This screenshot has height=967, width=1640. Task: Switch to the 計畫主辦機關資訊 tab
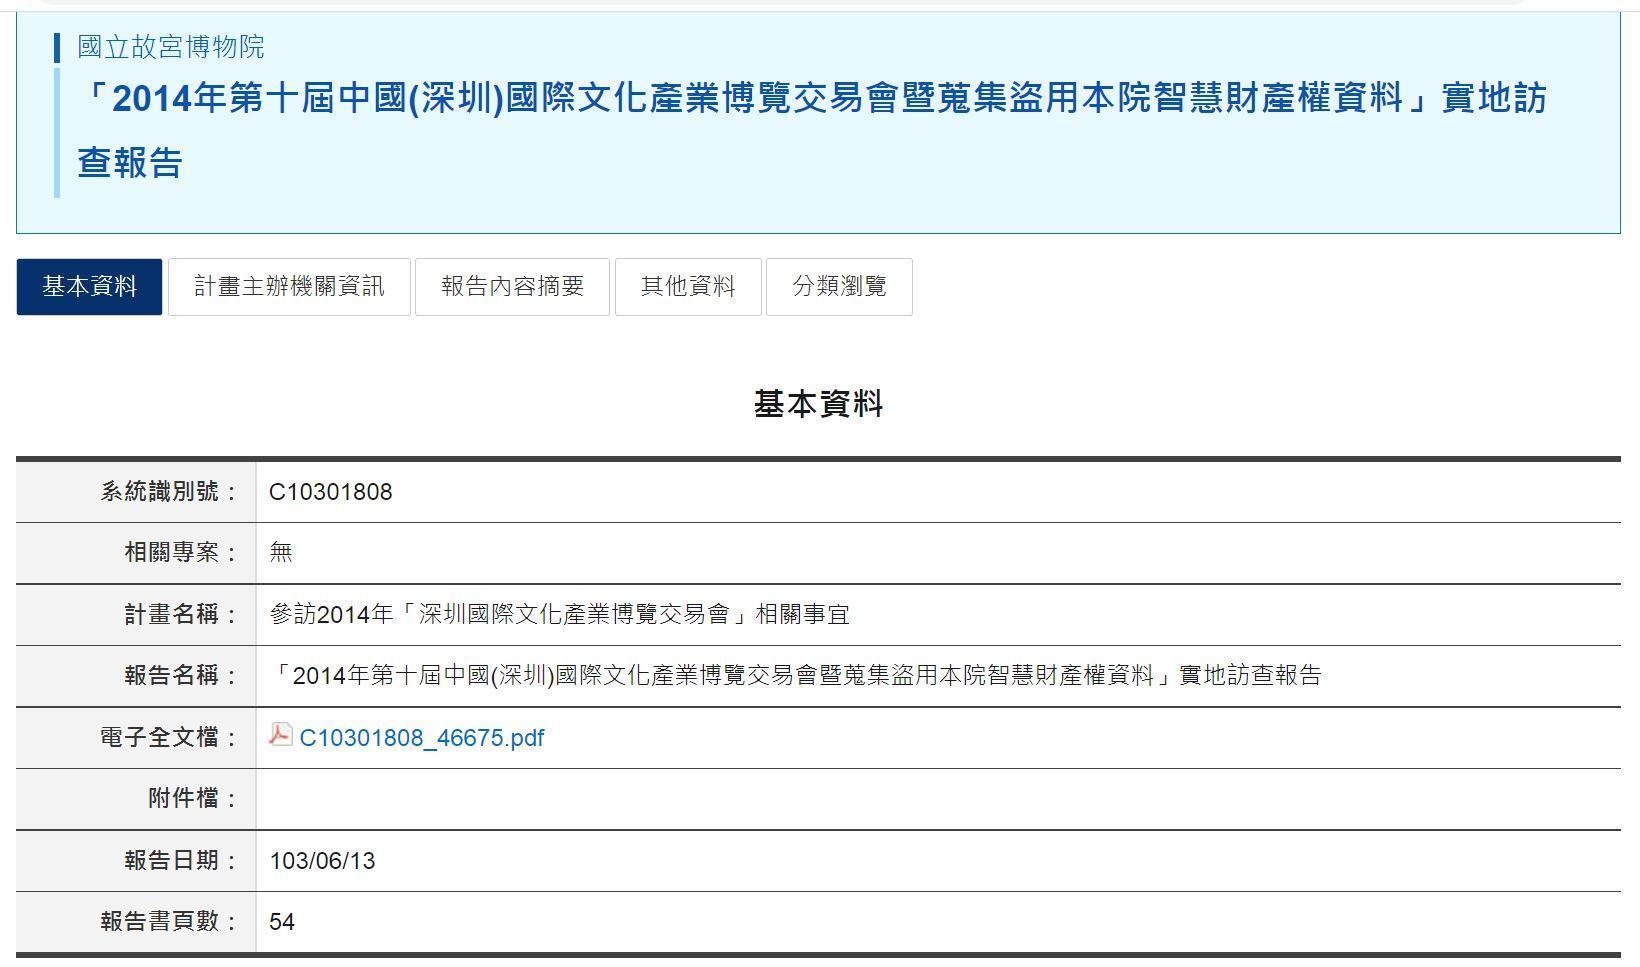[289, 287]
